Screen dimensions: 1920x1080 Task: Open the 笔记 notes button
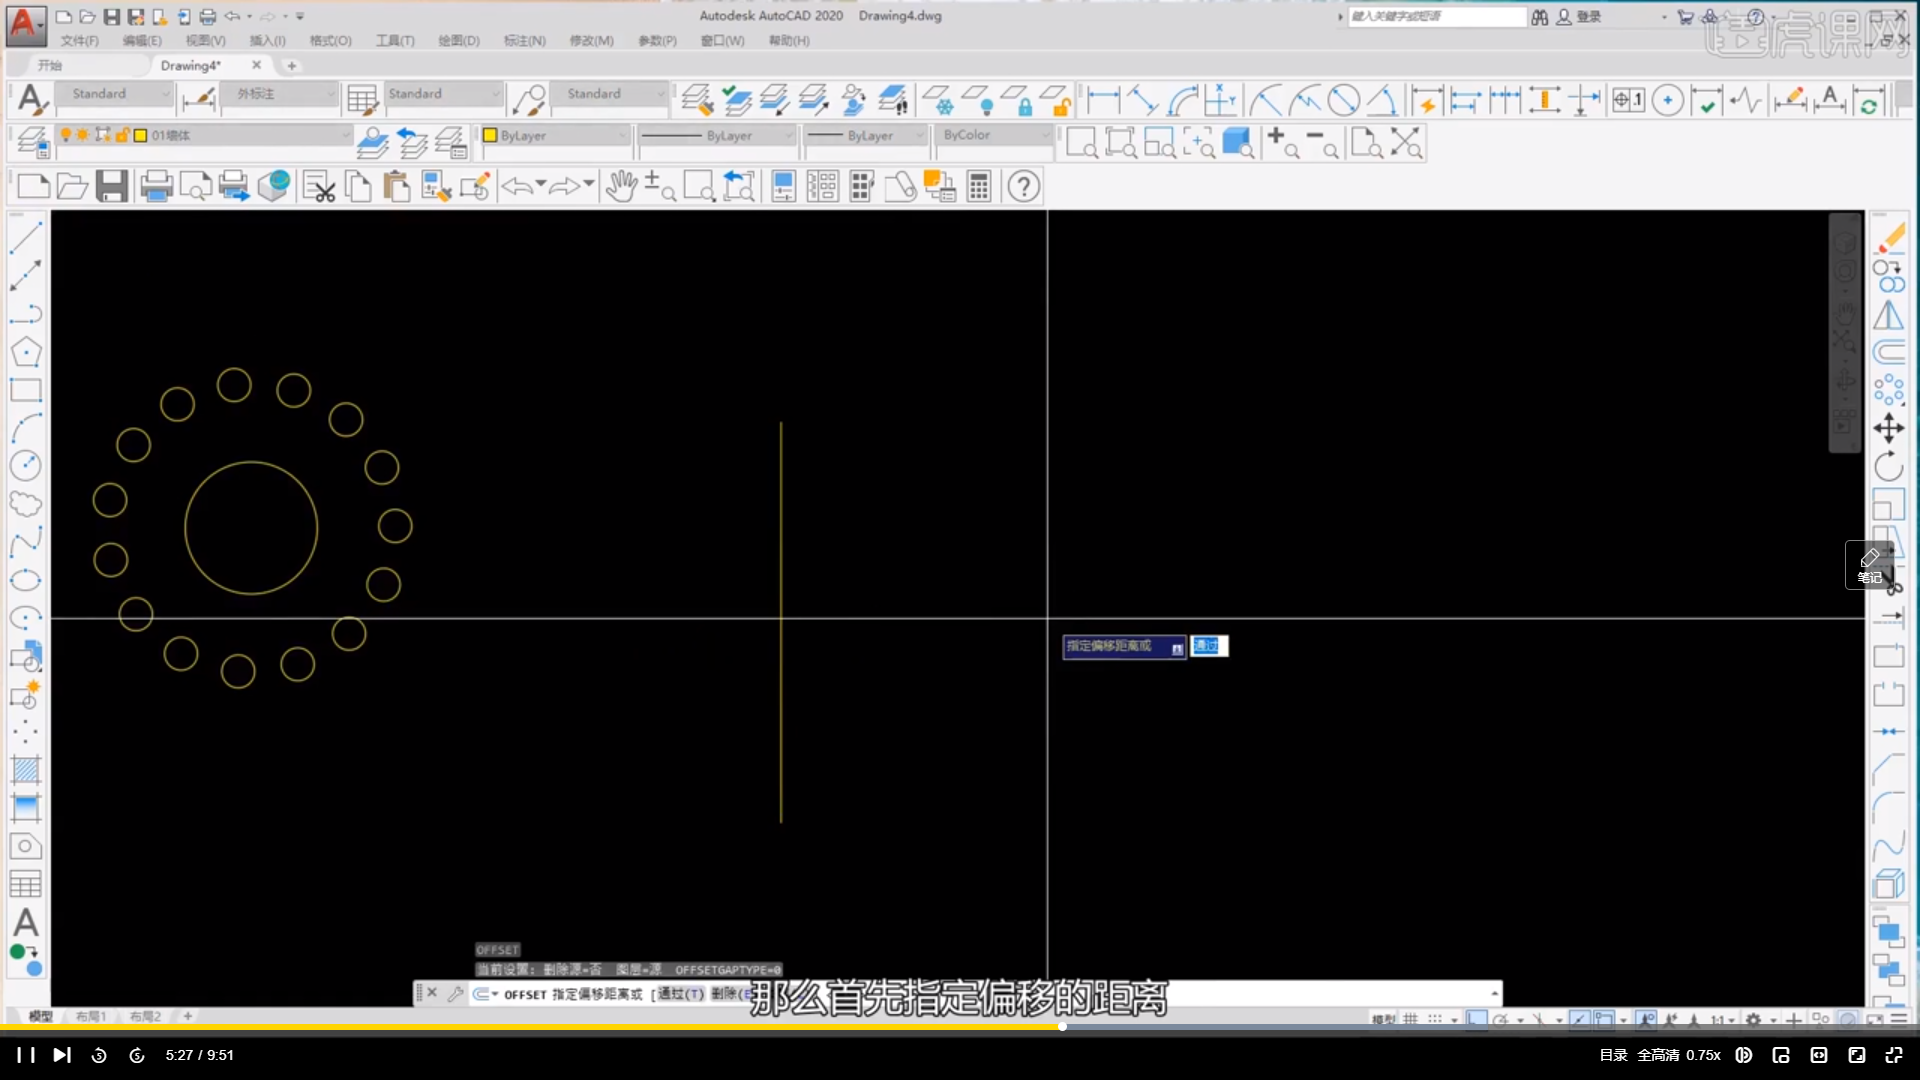(1869, 566)
